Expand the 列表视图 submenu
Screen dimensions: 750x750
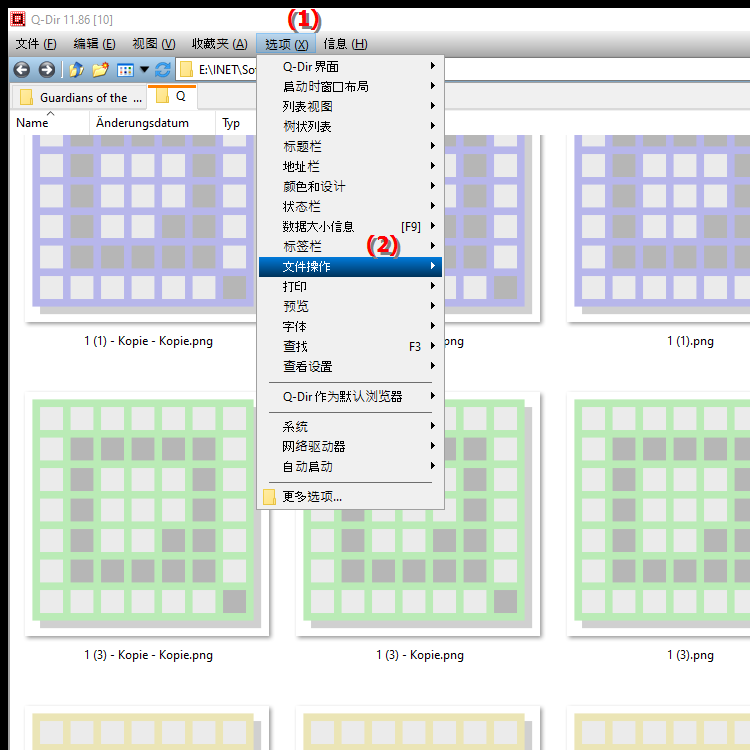click(350, 106)
